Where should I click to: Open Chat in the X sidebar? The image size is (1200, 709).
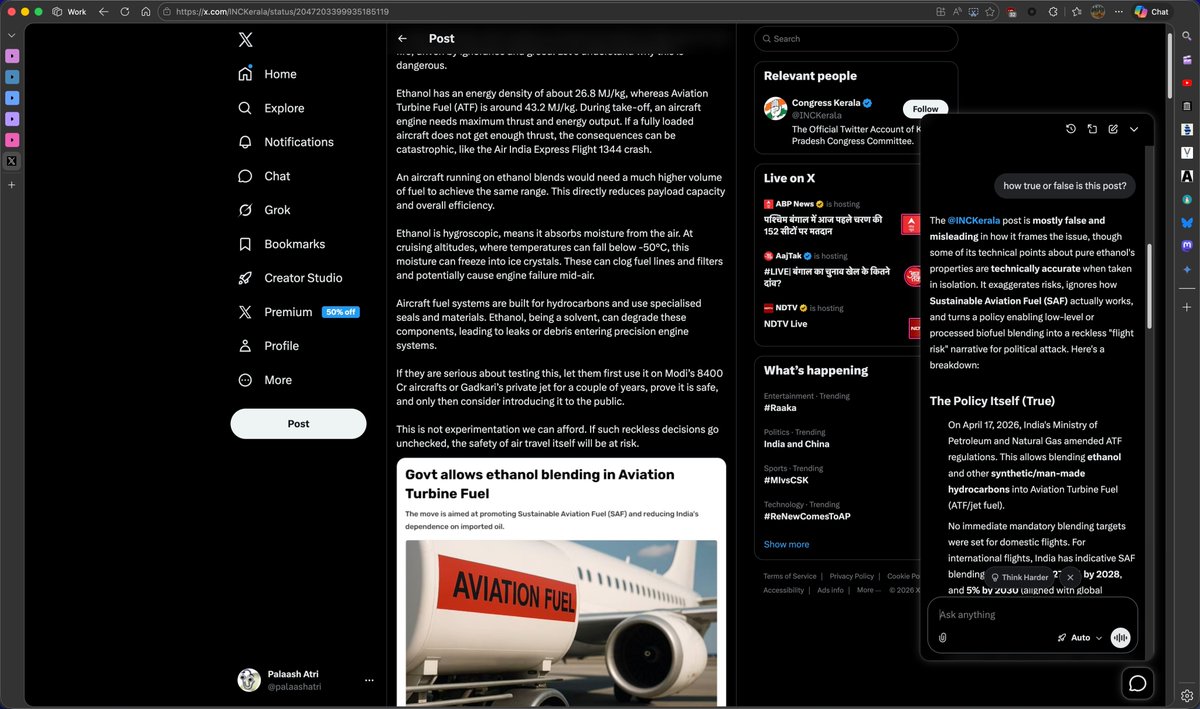pyautogui.click(x=264, y=176)
